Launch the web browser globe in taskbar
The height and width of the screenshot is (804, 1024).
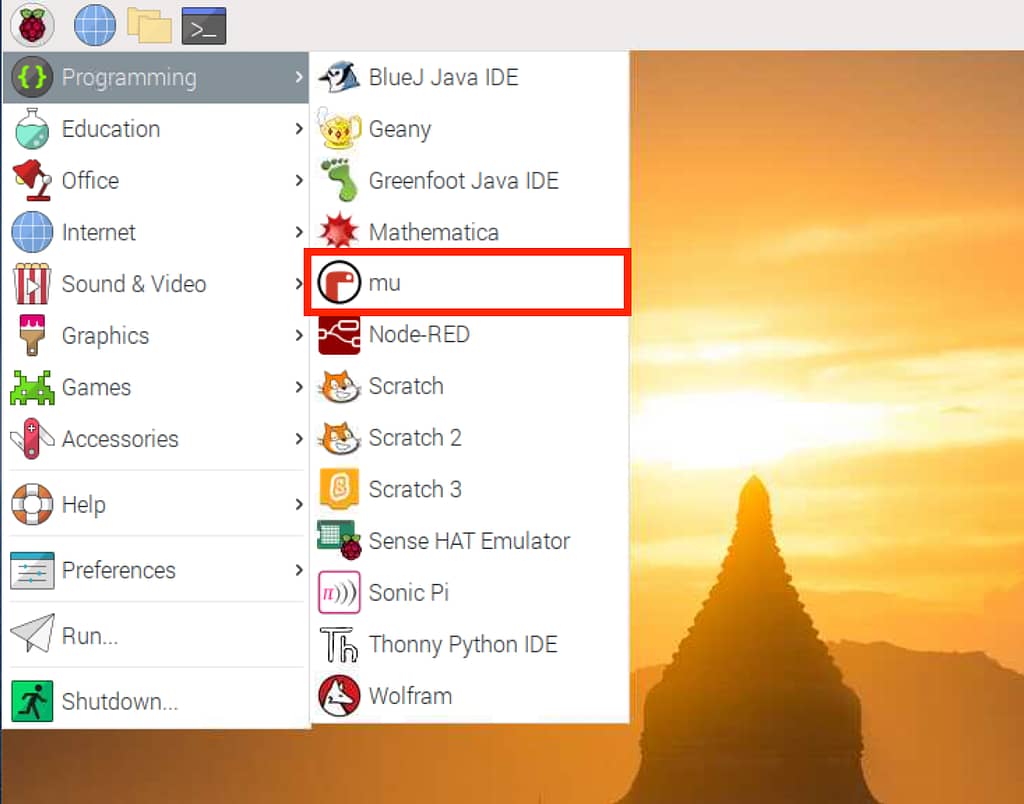coord(95,25)
